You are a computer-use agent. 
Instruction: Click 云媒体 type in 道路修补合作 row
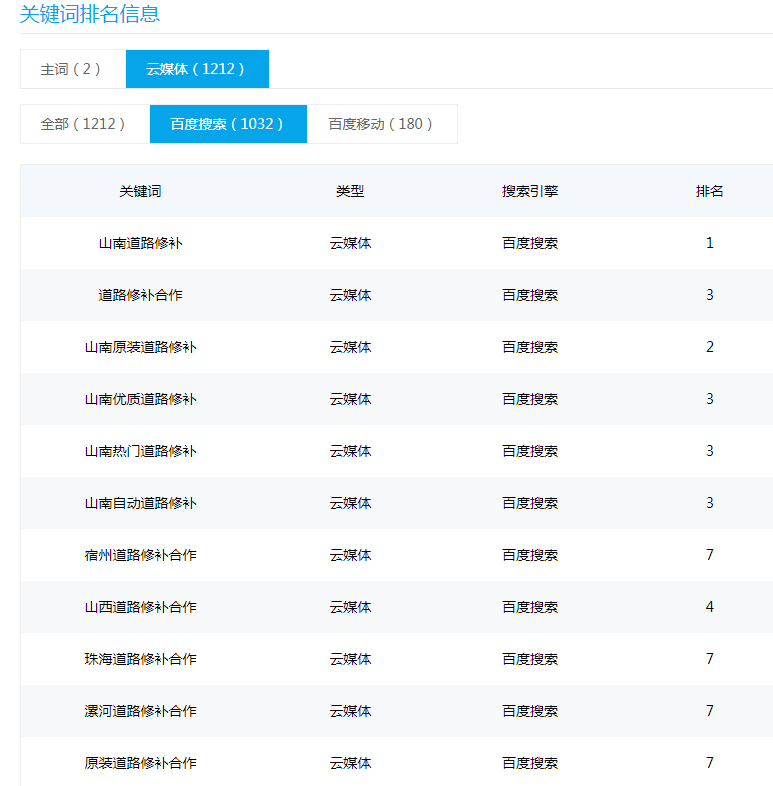point(350,295)
